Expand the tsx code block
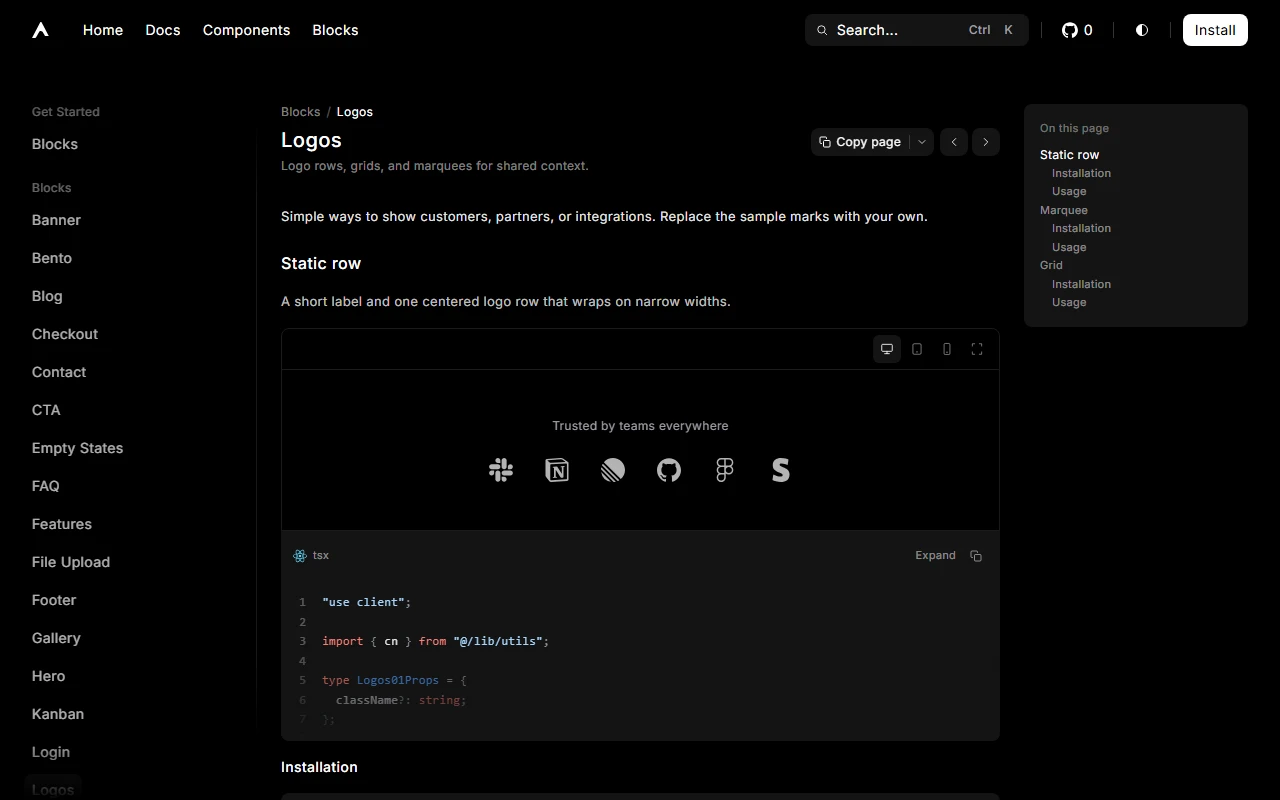This screenshot has width=1280, height=800. (935, 556)
